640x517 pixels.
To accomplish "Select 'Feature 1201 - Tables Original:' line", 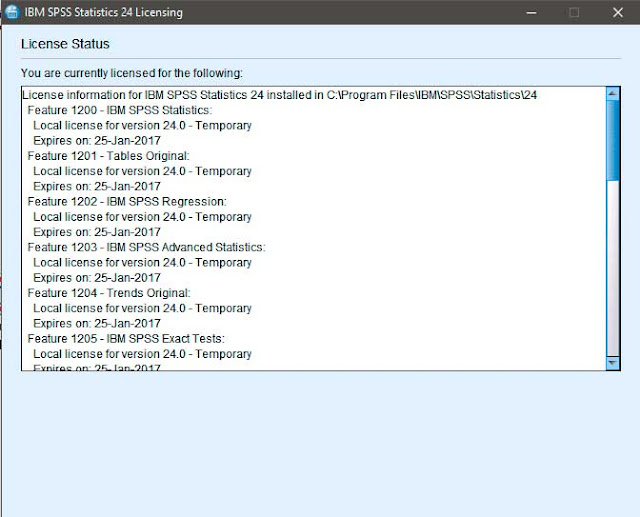I will coord(109,156).
